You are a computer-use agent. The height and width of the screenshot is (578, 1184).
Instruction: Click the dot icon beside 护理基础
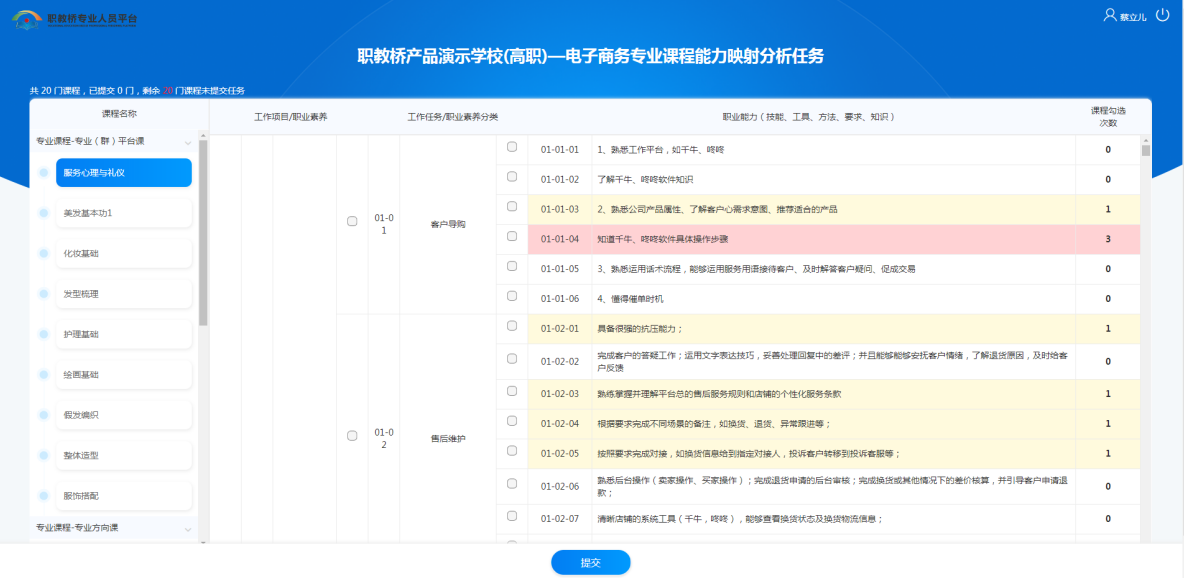click(44, 334)
